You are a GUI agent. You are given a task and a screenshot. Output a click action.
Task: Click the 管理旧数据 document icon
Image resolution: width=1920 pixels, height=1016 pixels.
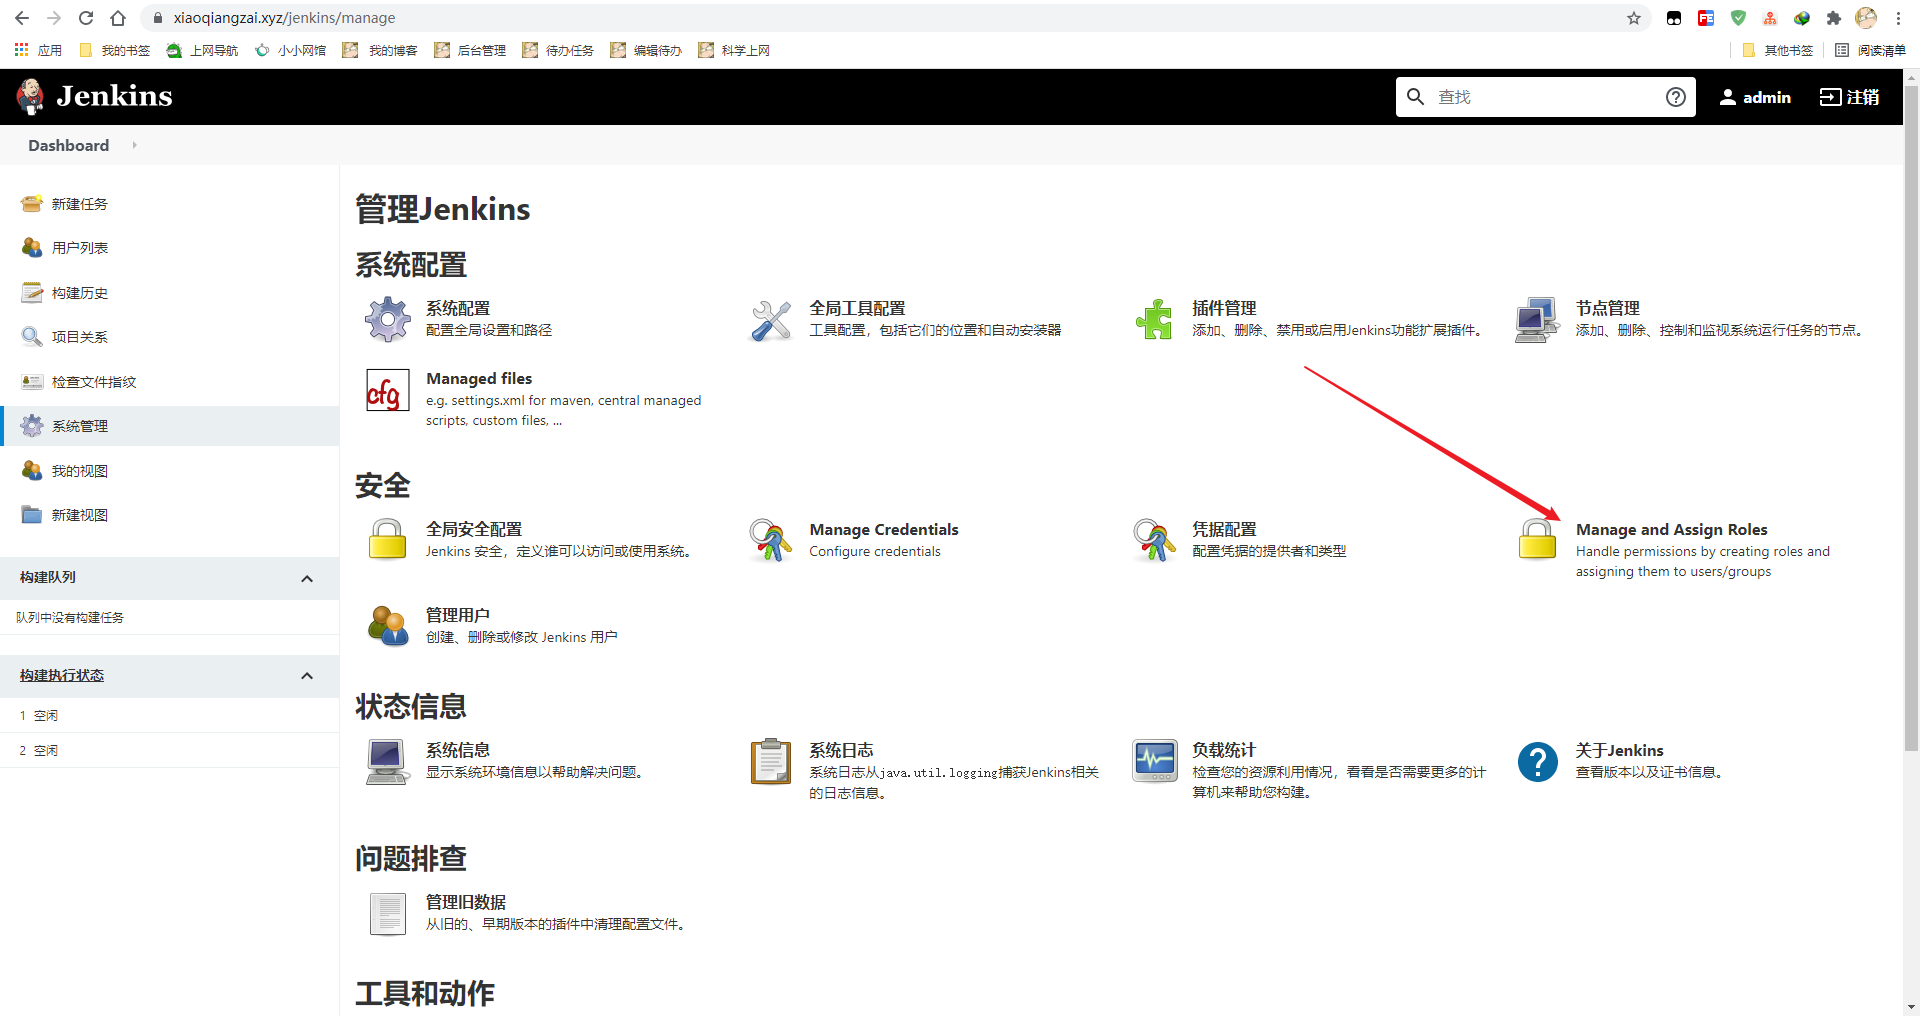coord(387,913)
